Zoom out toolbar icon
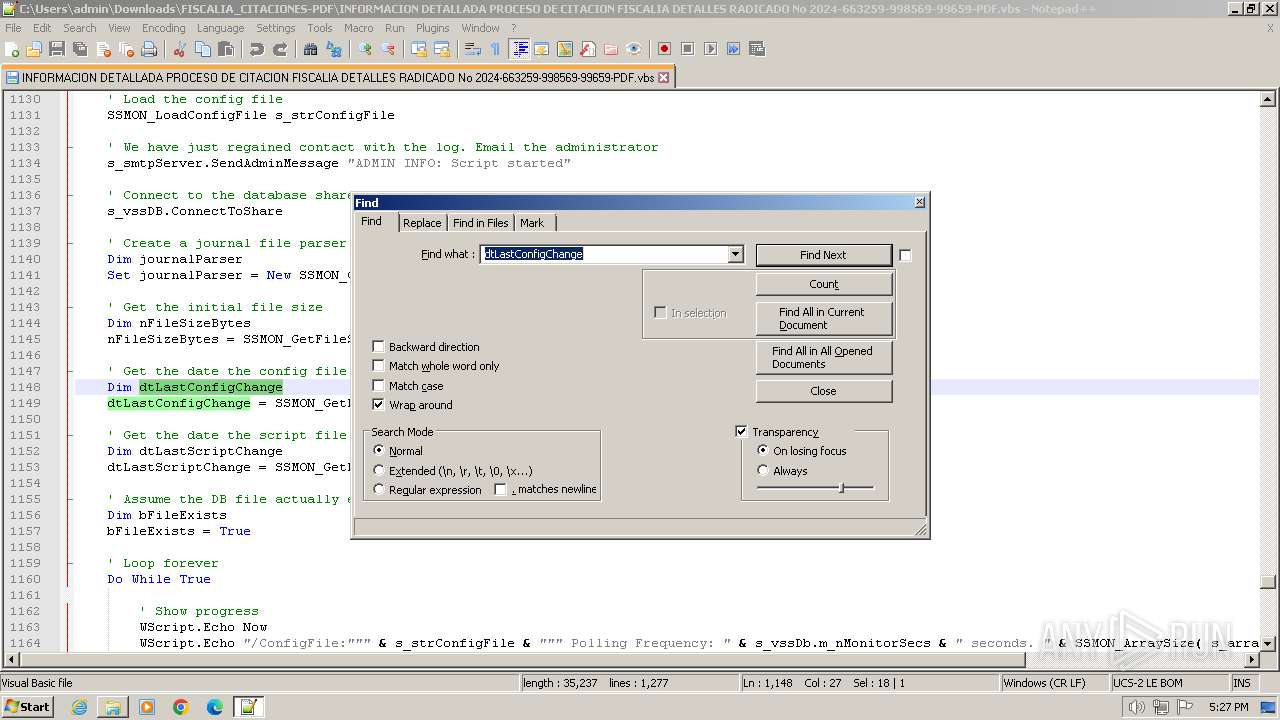Viewport: 1280px width, 720px height. coord(388,49)
